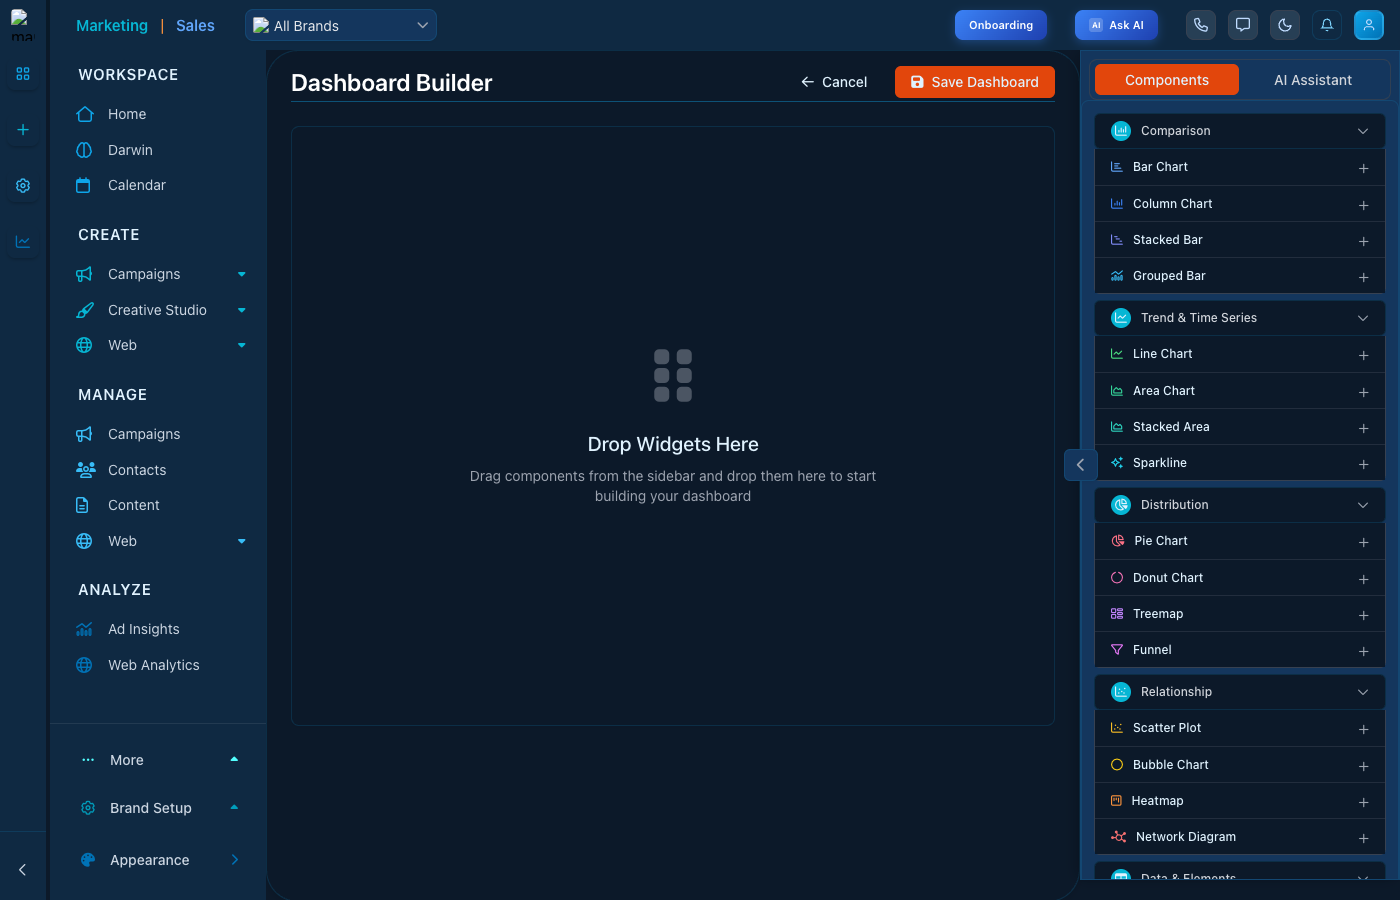Open the analytics chart icon in left rail
Screen dimensions: 1400x900
[23, 242]
